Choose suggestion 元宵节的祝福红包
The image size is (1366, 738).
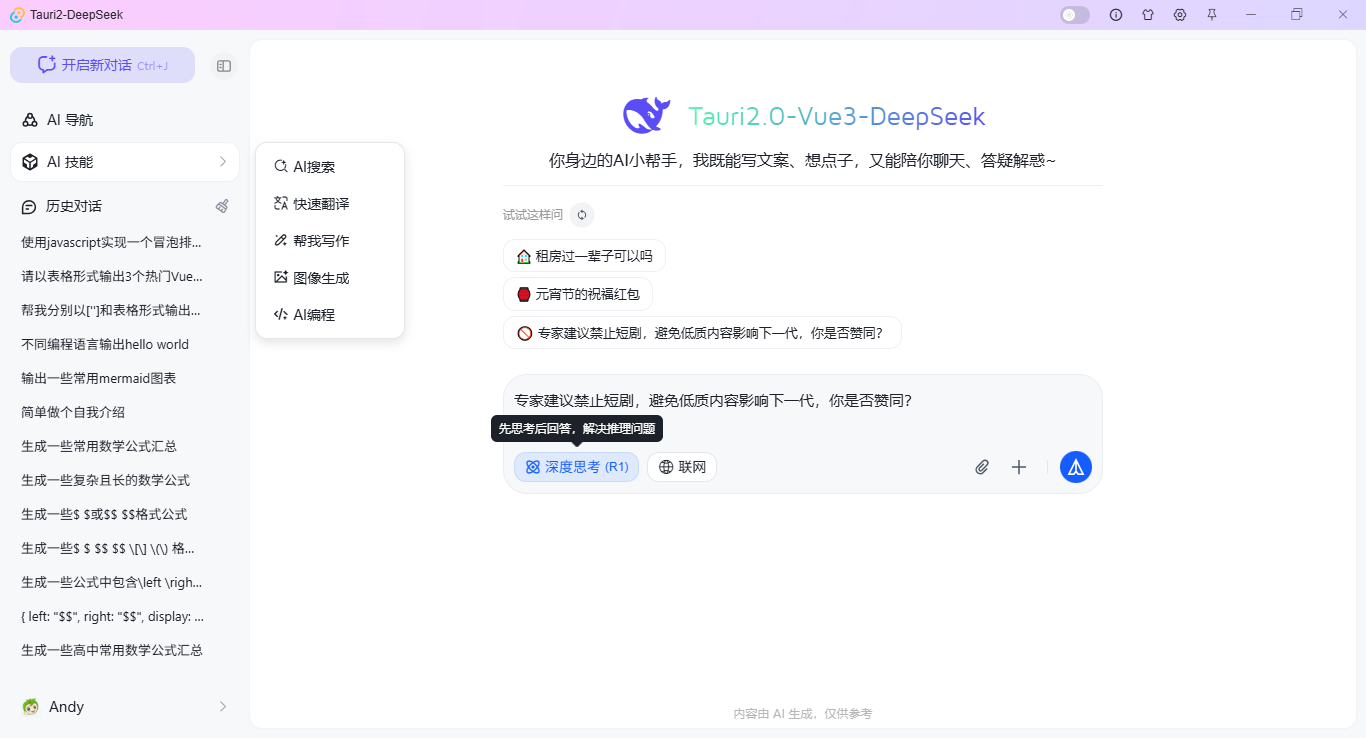[x=578, y=294]
